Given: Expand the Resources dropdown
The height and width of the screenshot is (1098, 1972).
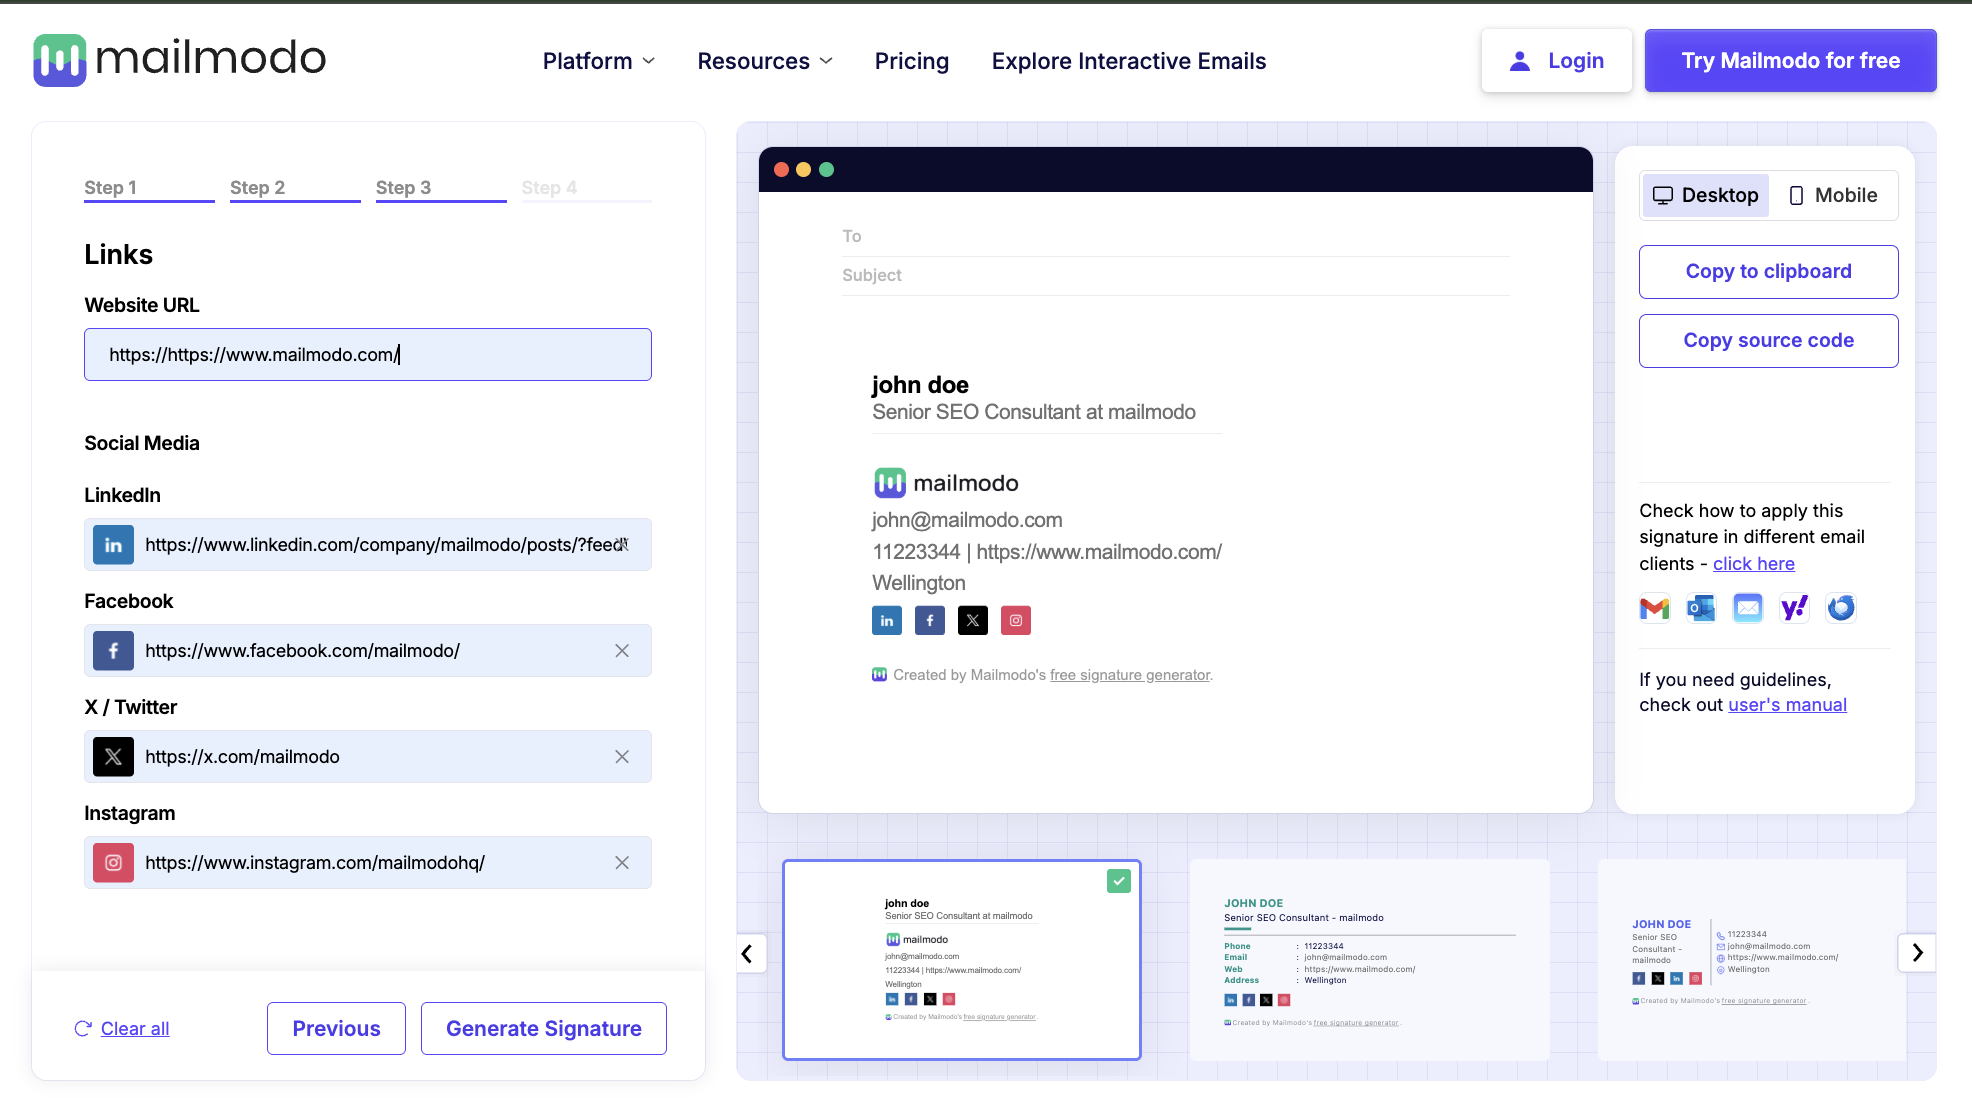Looking at the screenshot, I should pyautogui.click(x=764, y=60).
